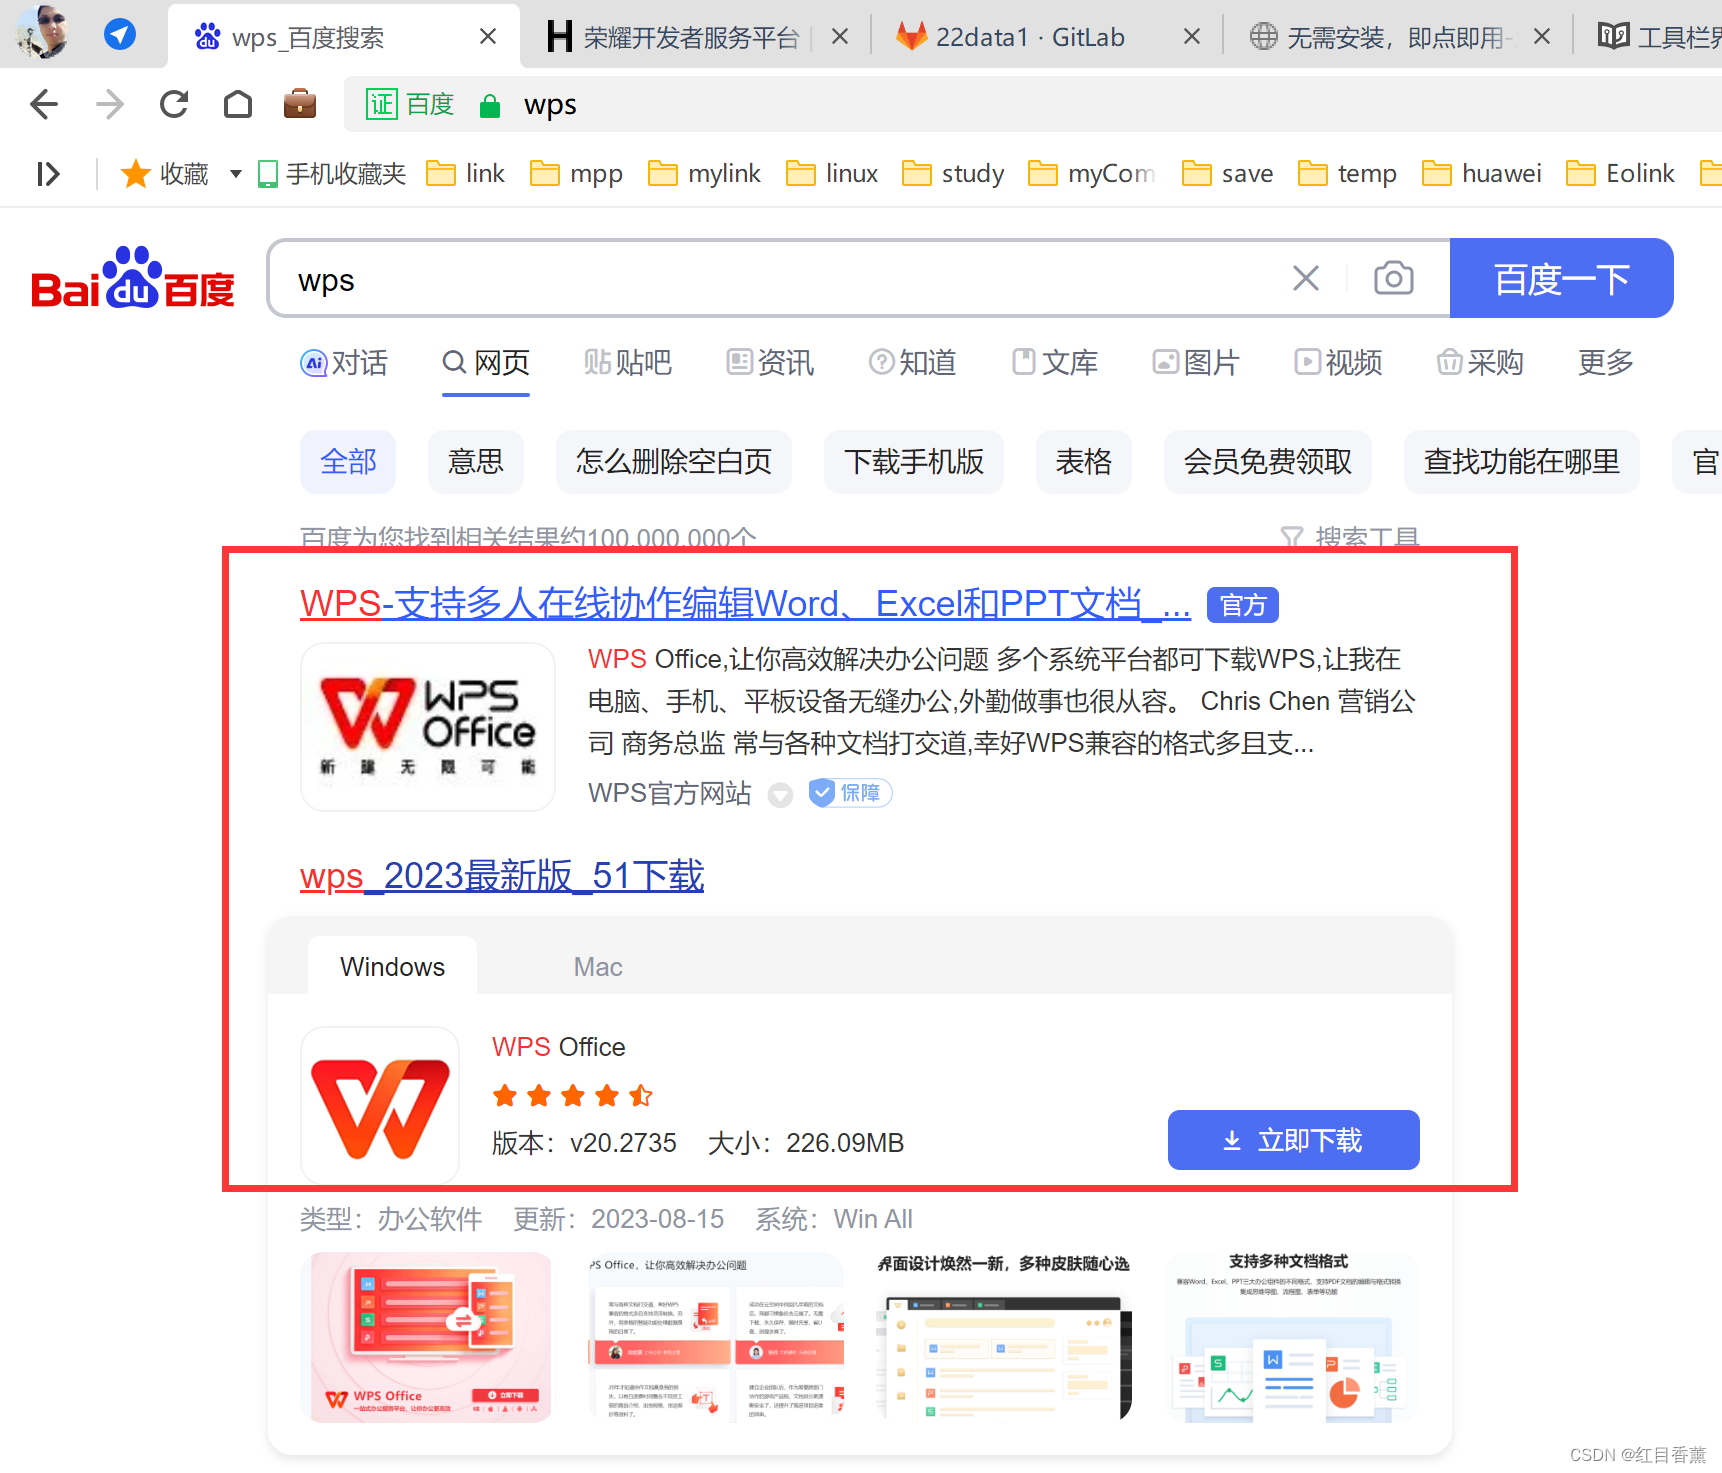Image resolution: width=1722 pixels, height=1473 pixels.
Task: Click the 百度一下 search button
Action: tap(1561, 278)
